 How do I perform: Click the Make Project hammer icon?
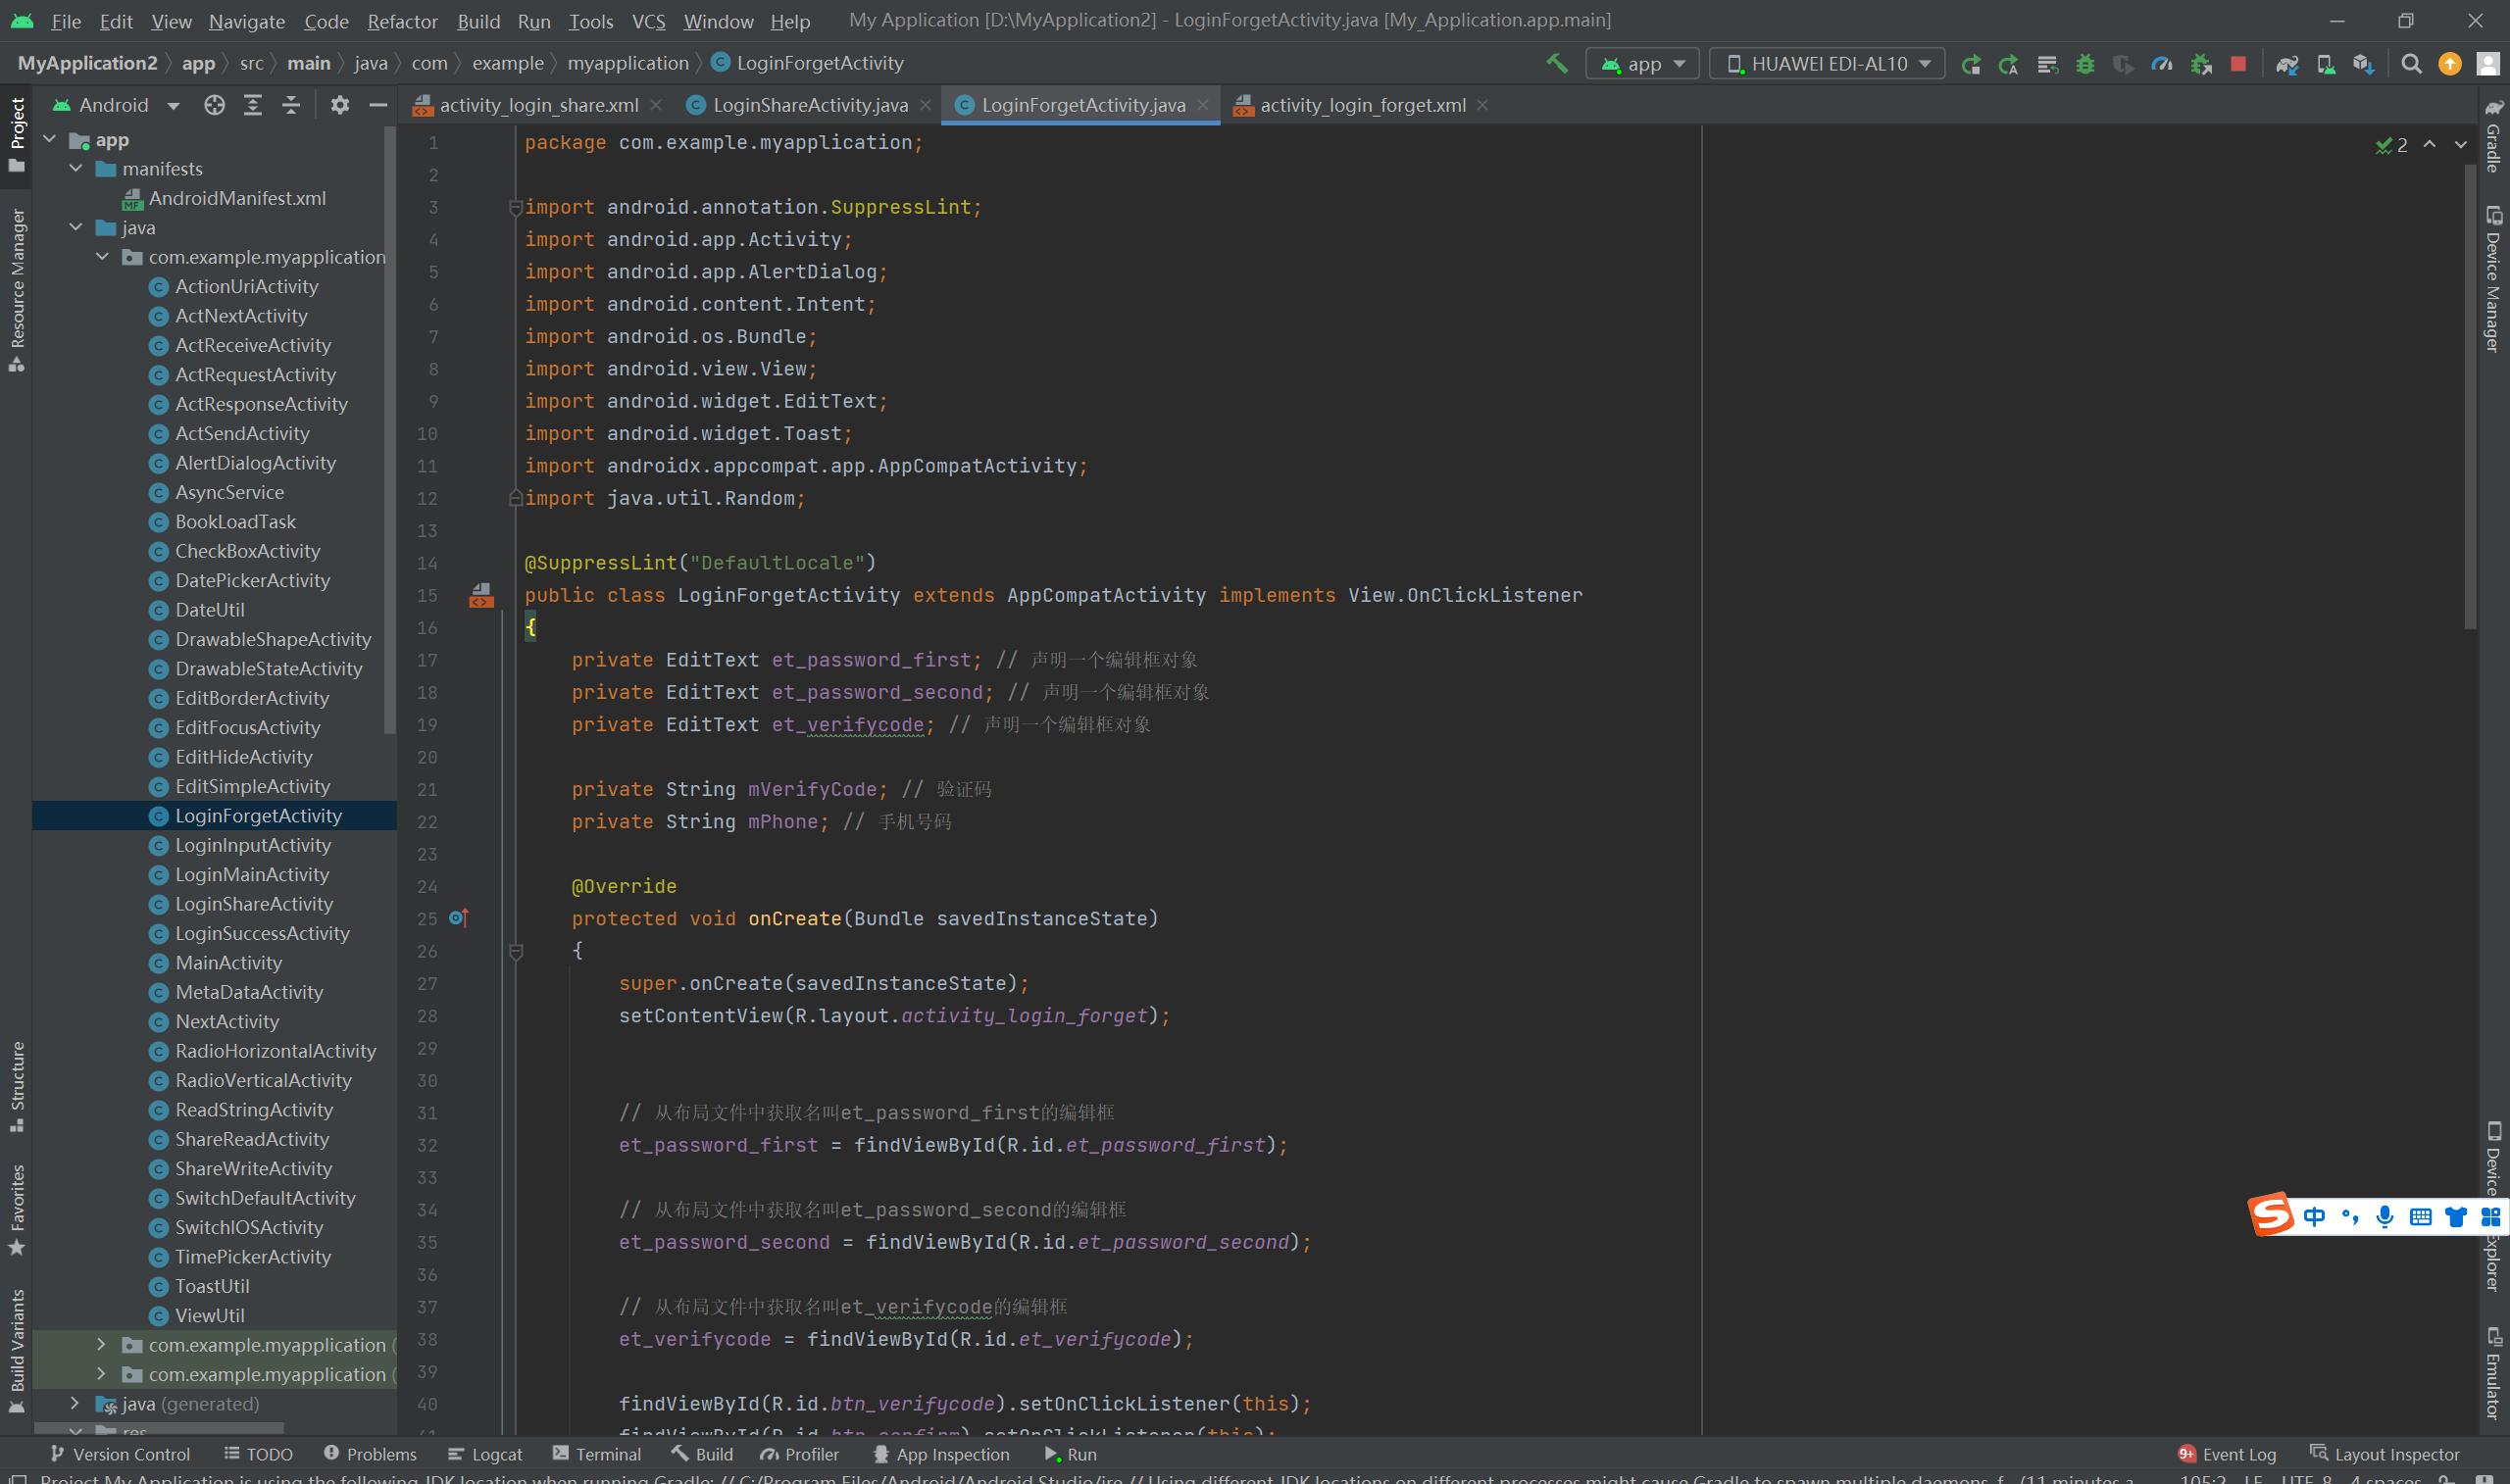point(1556,63)
